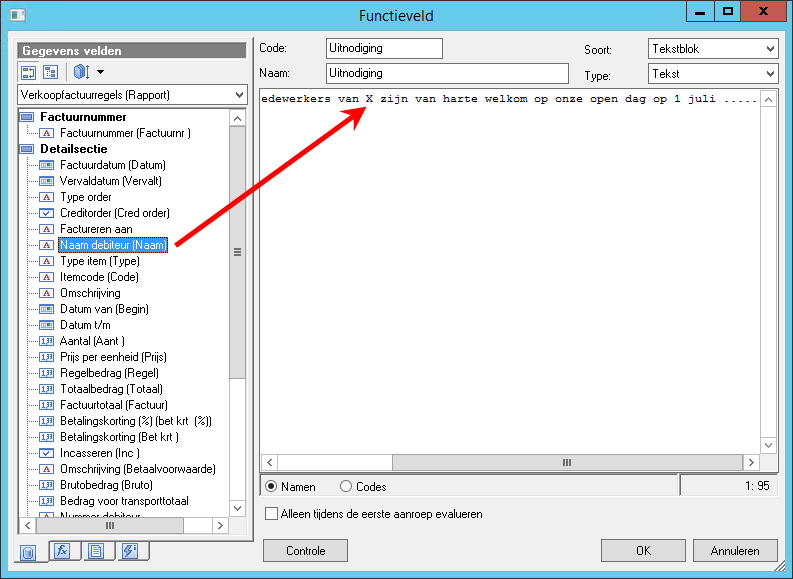Screen dimensions: 793x579
Task: Click the icon next to Aantal (Aant)
Action: pos(47,341)
